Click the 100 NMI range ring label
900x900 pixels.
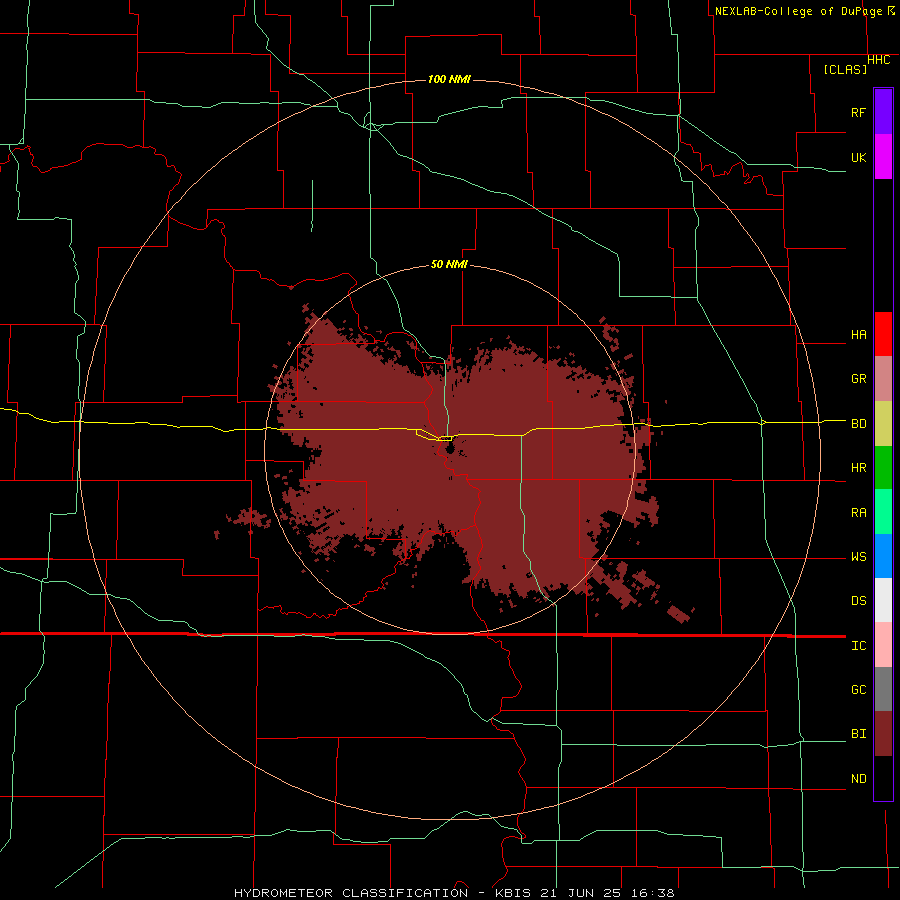449,79
